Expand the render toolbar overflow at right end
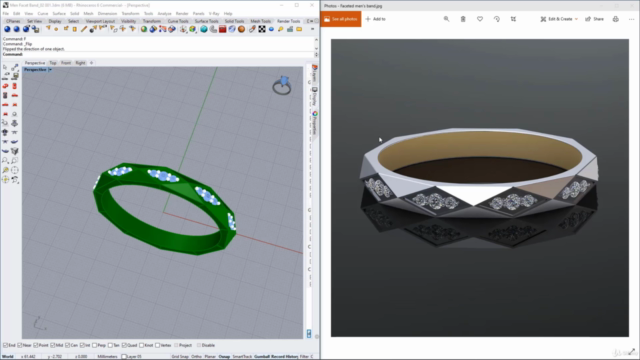The image size is (640, 360). 312,29
